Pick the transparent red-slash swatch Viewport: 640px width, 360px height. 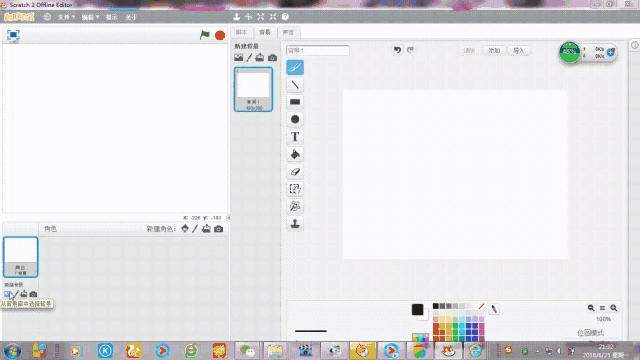click(481, 306)
